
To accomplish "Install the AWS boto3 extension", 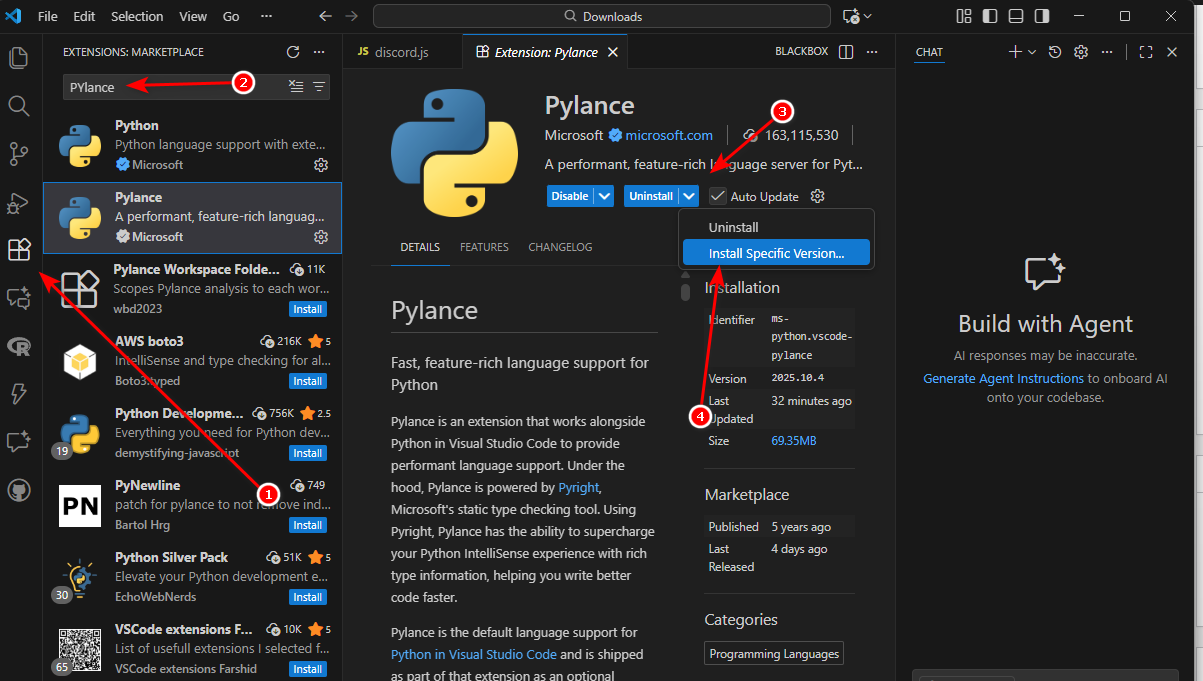I will [307, 381].
